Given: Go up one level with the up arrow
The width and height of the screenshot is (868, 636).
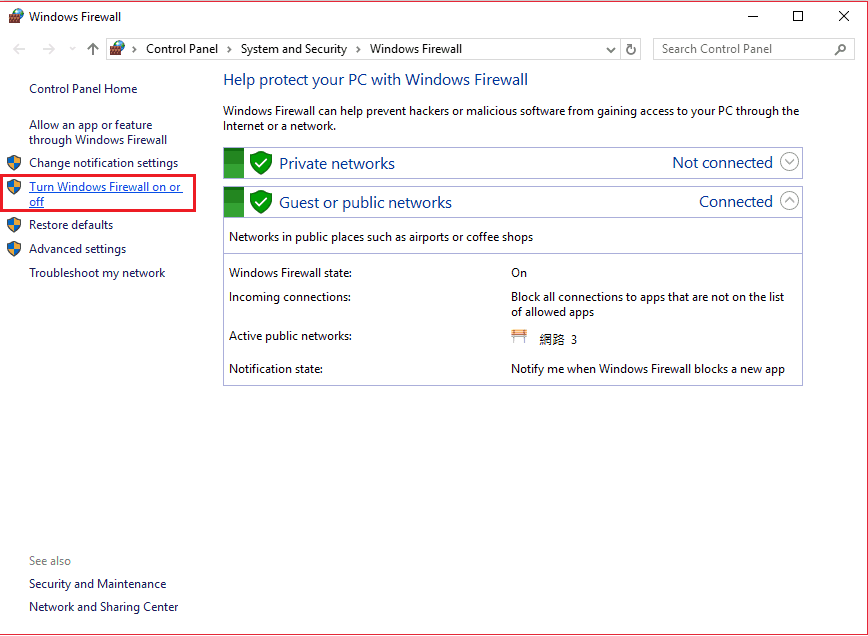Looking at the screenshot, I should pyautogui.click(x=92, y=49).
